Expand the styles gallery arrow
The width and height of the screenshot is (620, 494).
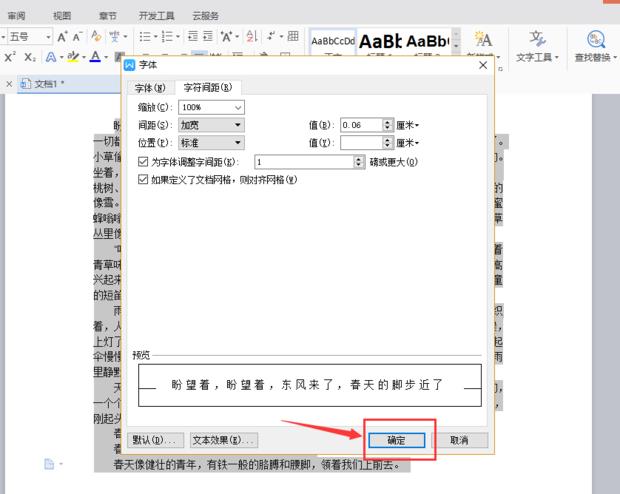pos(456,46)
